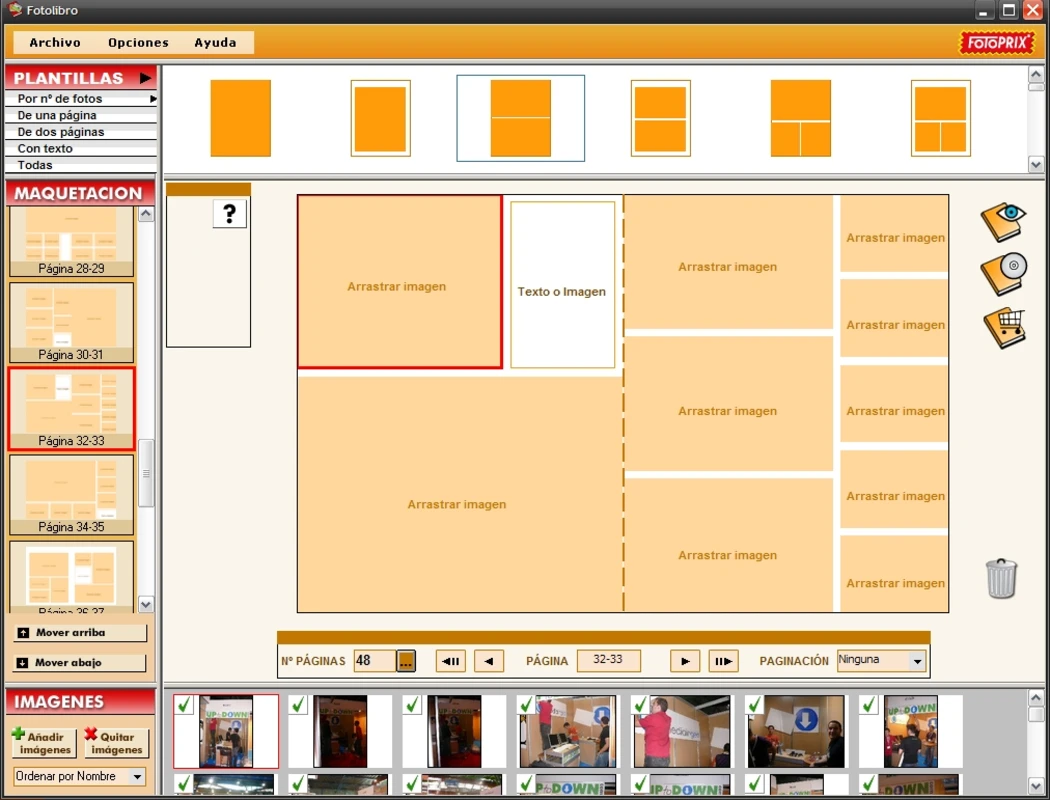Click the Añadir imágenes button
Viewport: 1050px width, 800px height.
[45, 743]
